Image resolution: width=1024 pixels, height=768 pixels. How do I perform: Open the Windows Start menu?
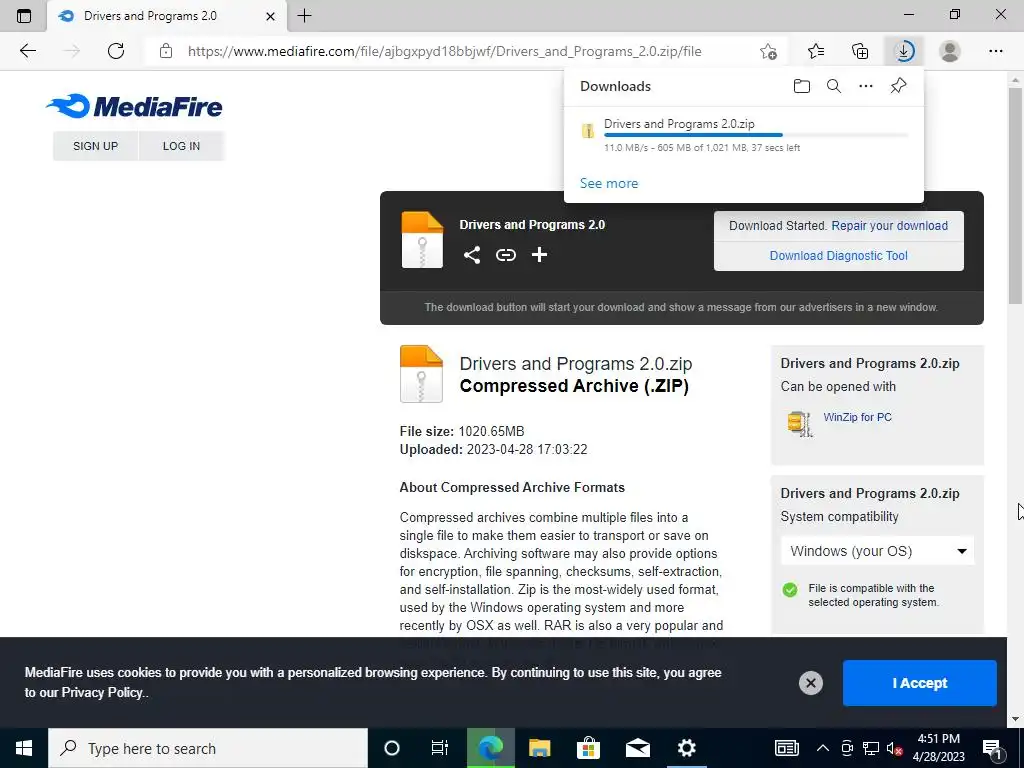[24, 748]
